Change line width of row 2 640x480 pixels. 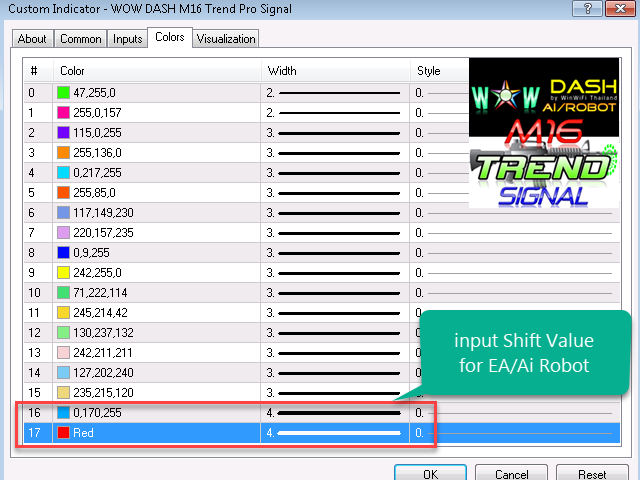point(335,133)
